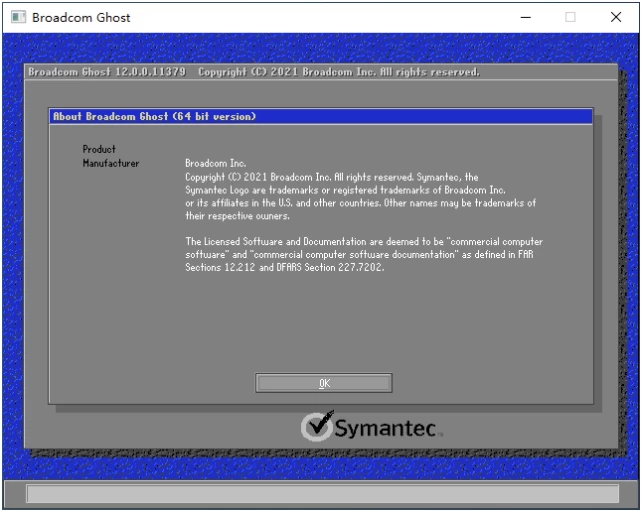Click the Symantec checkmark logo icon
641x511 pixels.
click(317, 426)
